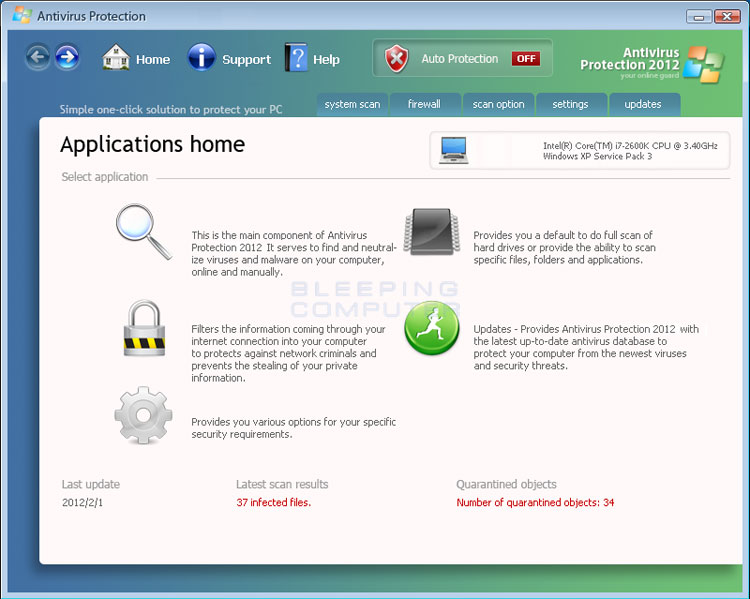The image size is (750, 599).
Task: Click the Help book icon
Action: [x=296, y=57]
